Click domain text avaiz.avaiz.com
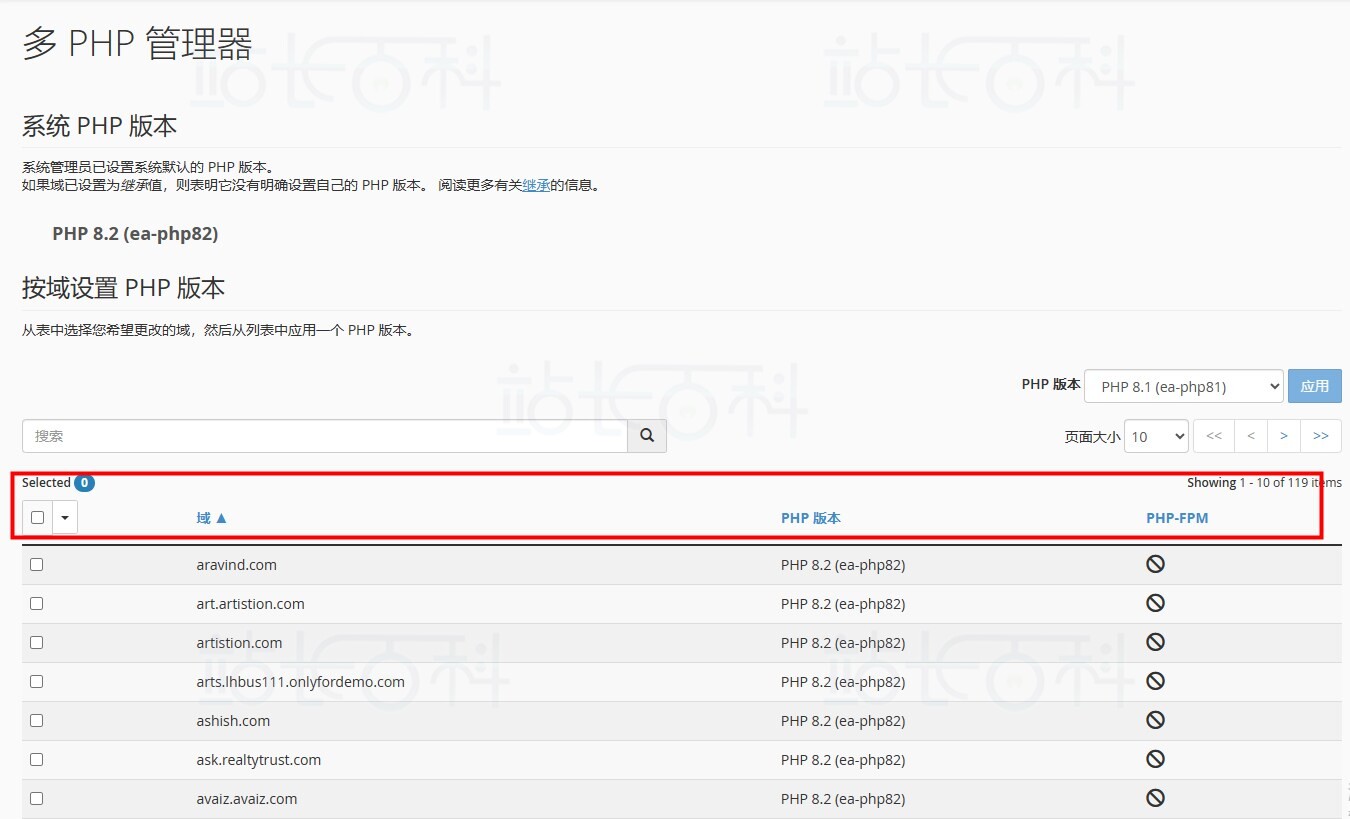 [x=247, y=799]
